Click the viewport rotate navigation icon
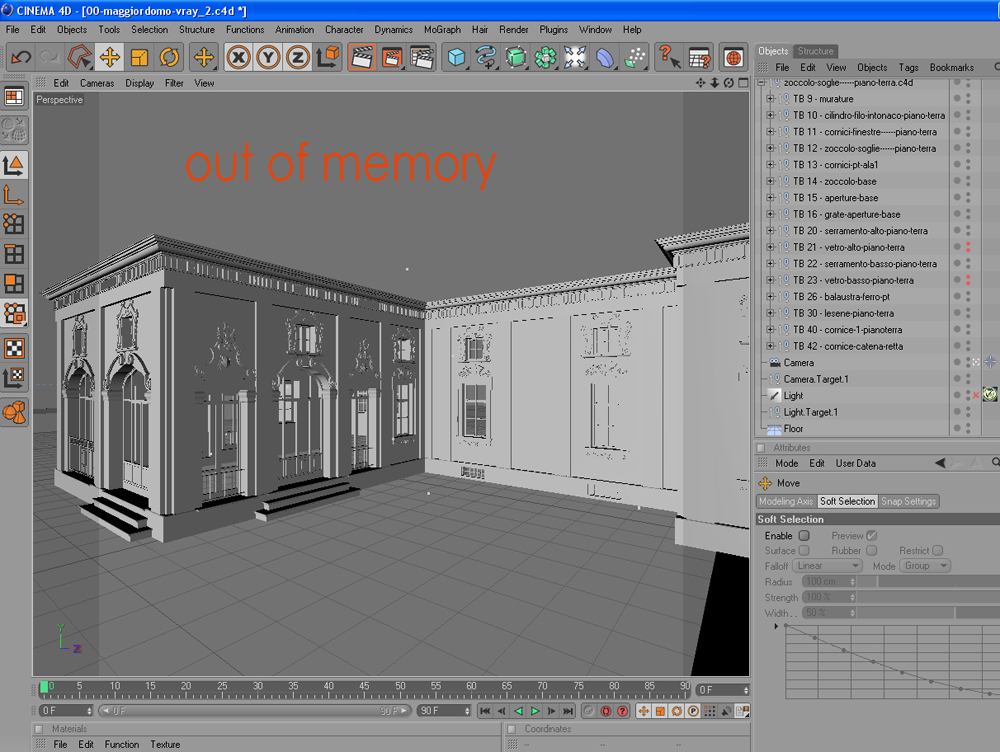Image resolution: width=1000 pixels, height=752 pixels. 728,83
